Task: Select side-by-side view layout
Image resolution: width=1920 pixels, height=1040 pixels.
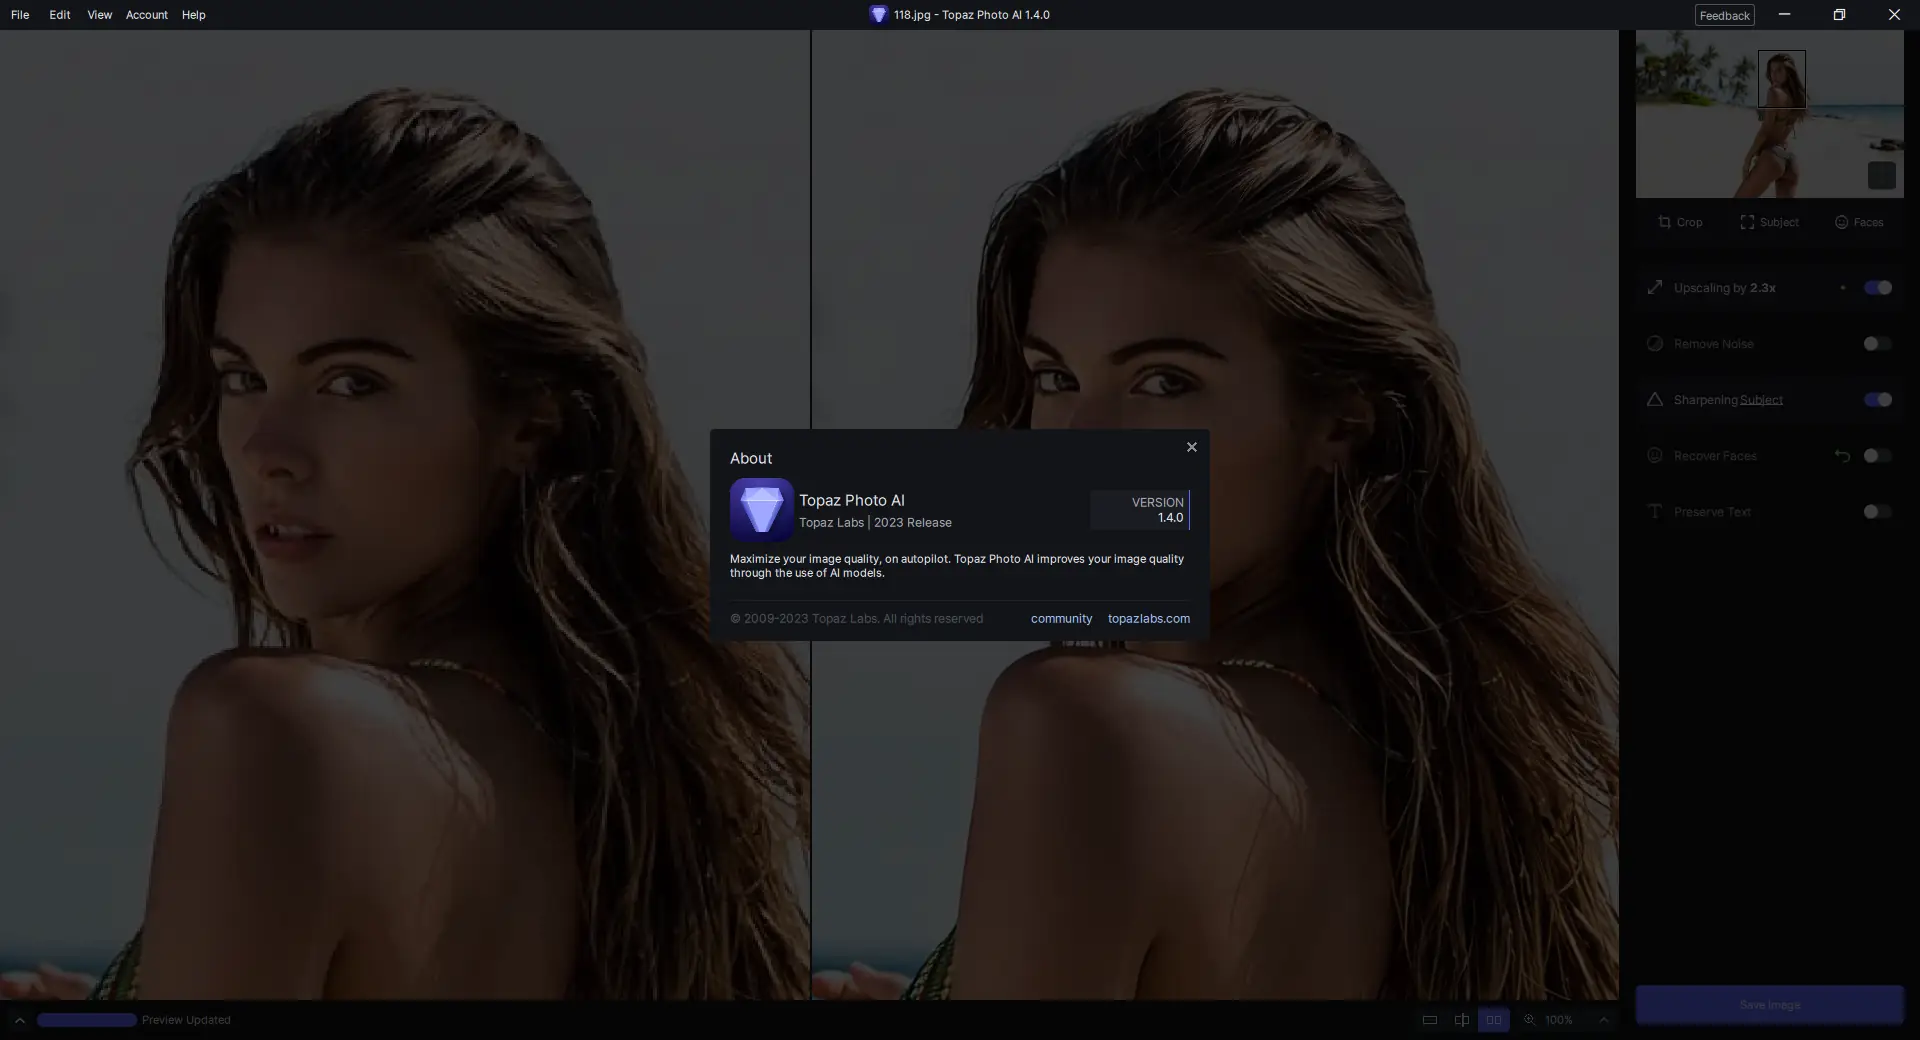Action: tap(1494, 1020)
